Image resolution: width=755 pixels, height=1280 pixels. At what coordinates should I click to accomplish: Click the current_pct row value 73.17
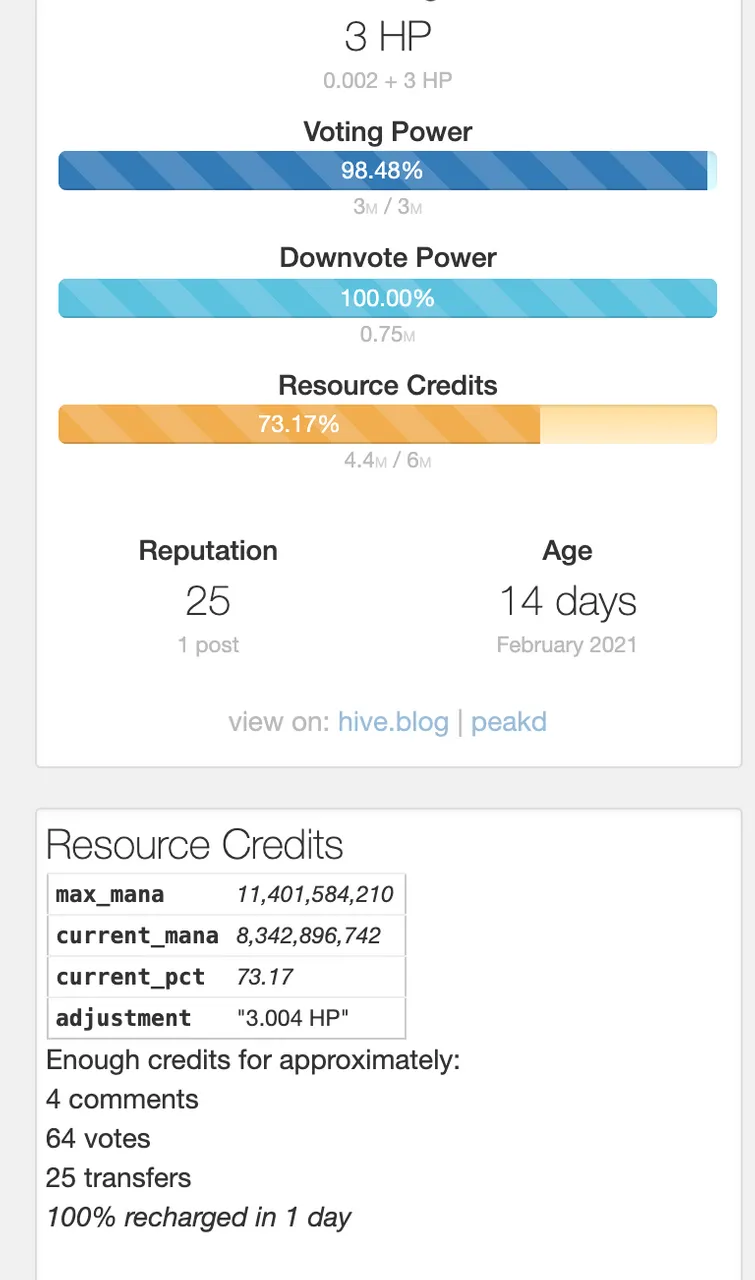(258, 977)
